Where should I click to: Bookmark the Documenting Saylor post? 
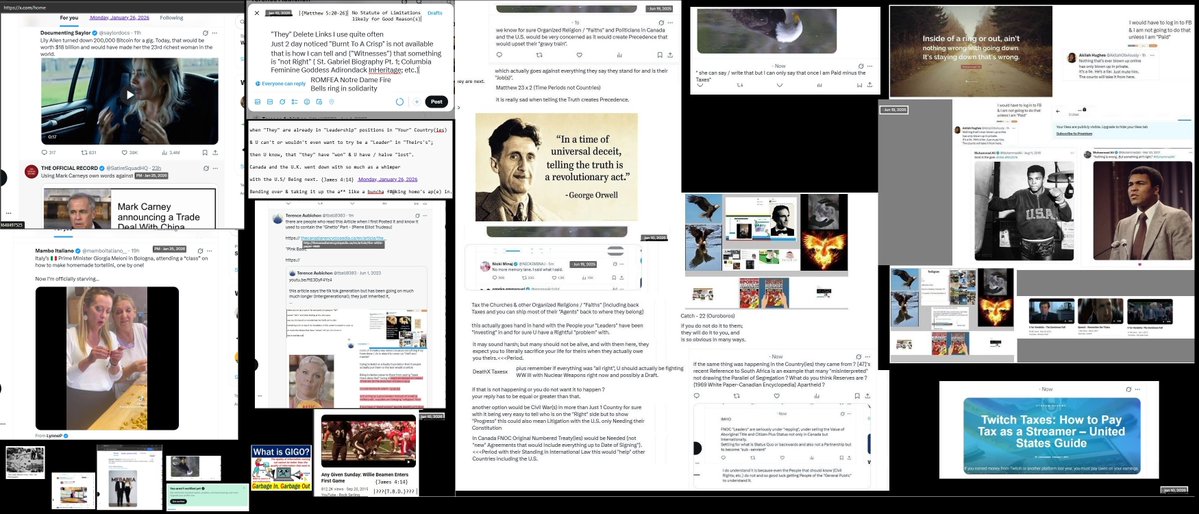tap(205, 152)
